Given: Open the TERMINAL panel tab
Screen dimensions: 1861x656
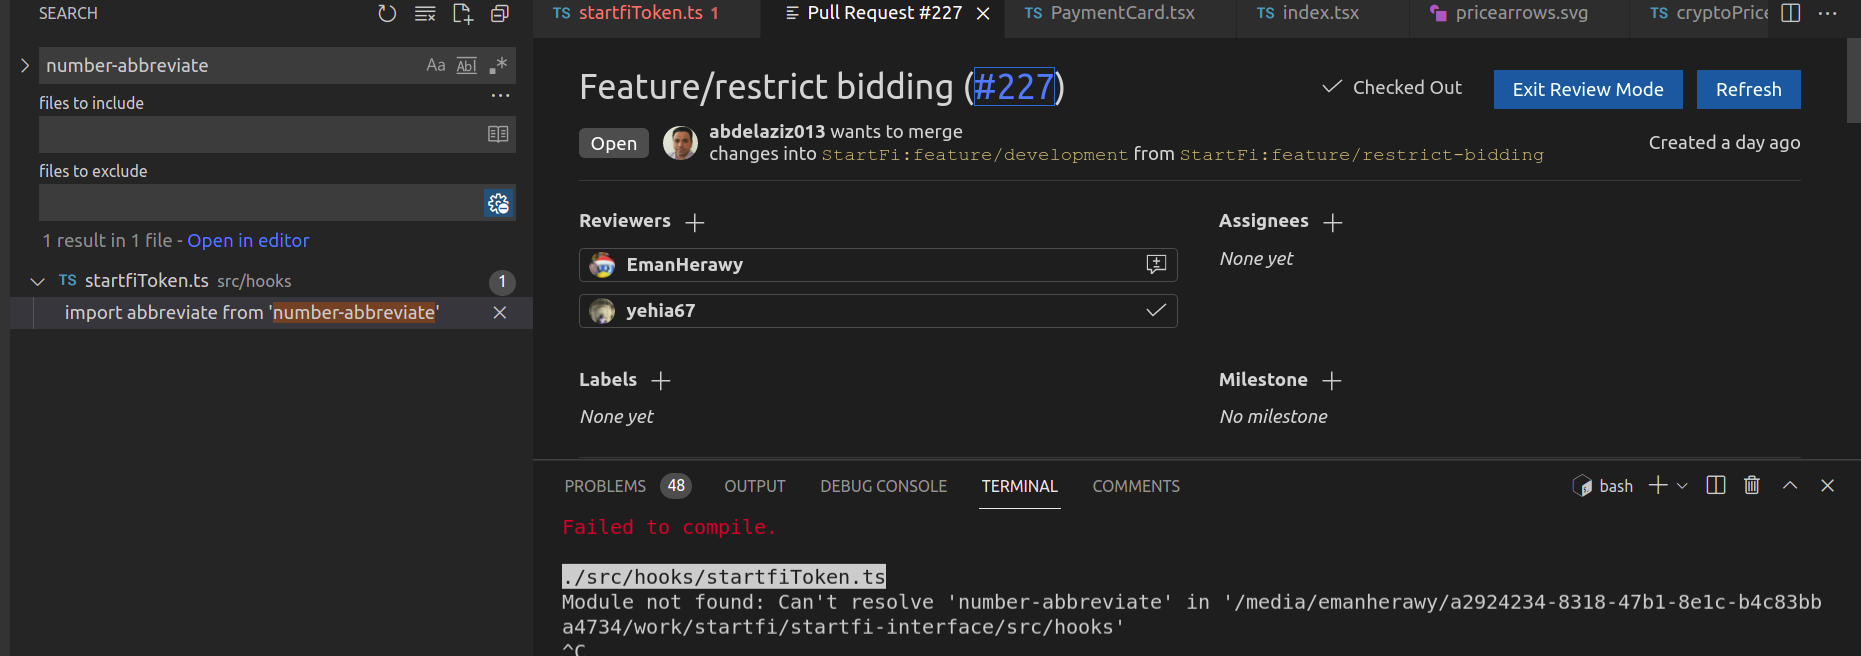Looking at the screenshot, I should (1019, 486).
